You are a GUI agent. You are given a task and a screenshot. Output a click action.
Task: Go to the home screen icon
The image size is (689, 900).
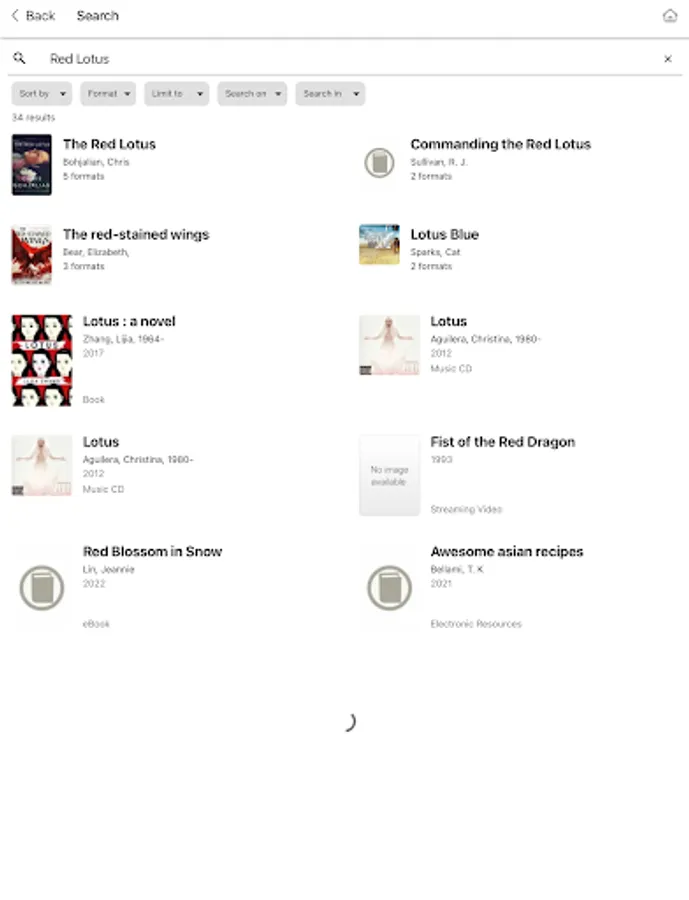click(670, 16)
